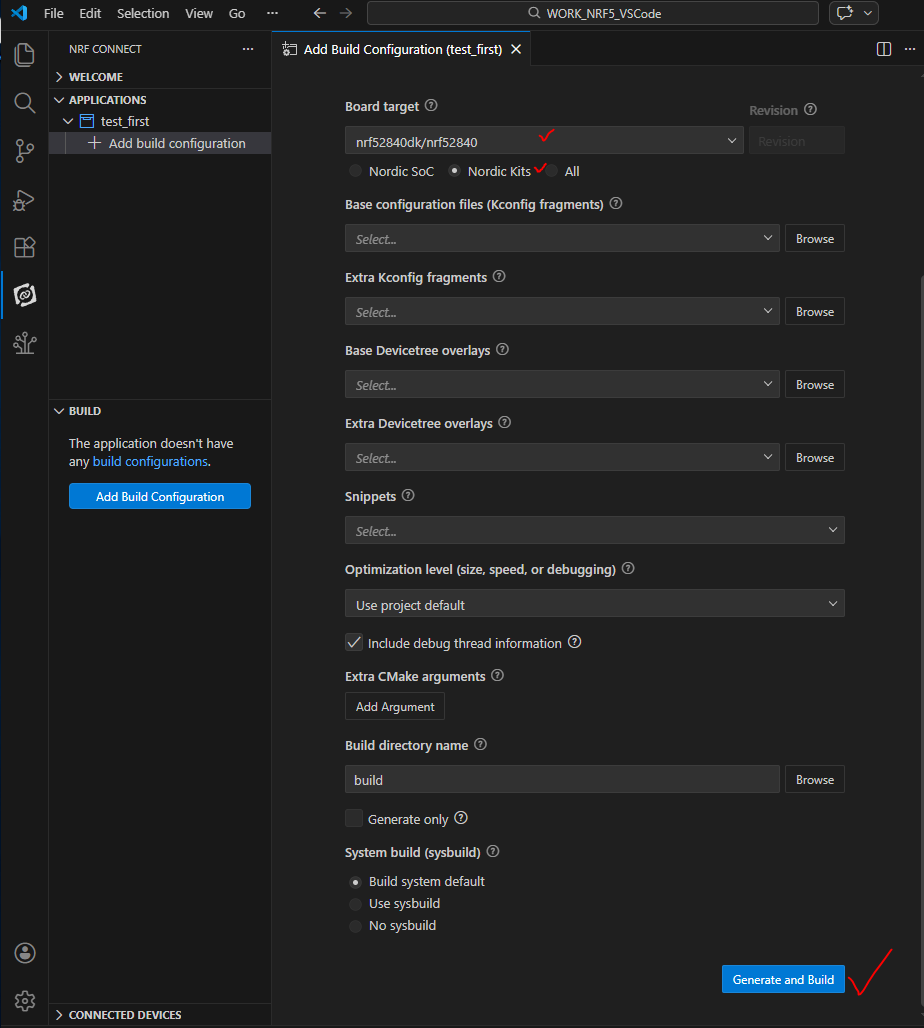
Task: Click help icon next to Revision
Action: coord(811,109)
